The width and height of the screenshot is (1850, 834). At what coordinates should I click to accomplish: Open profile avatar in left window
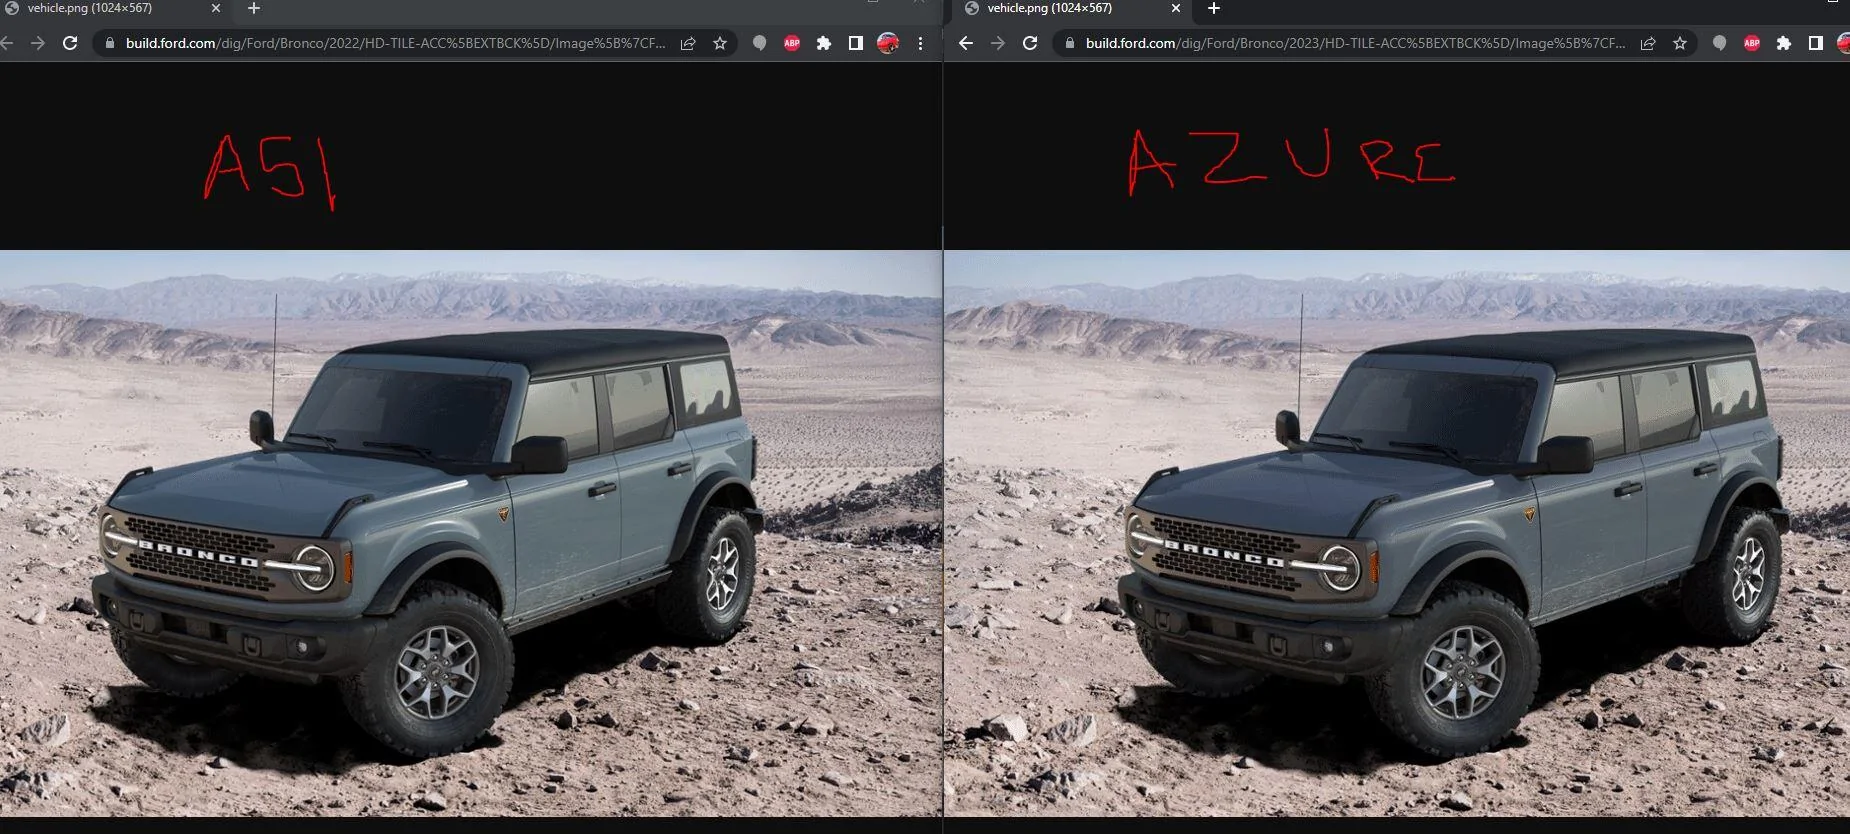(888, 43)
